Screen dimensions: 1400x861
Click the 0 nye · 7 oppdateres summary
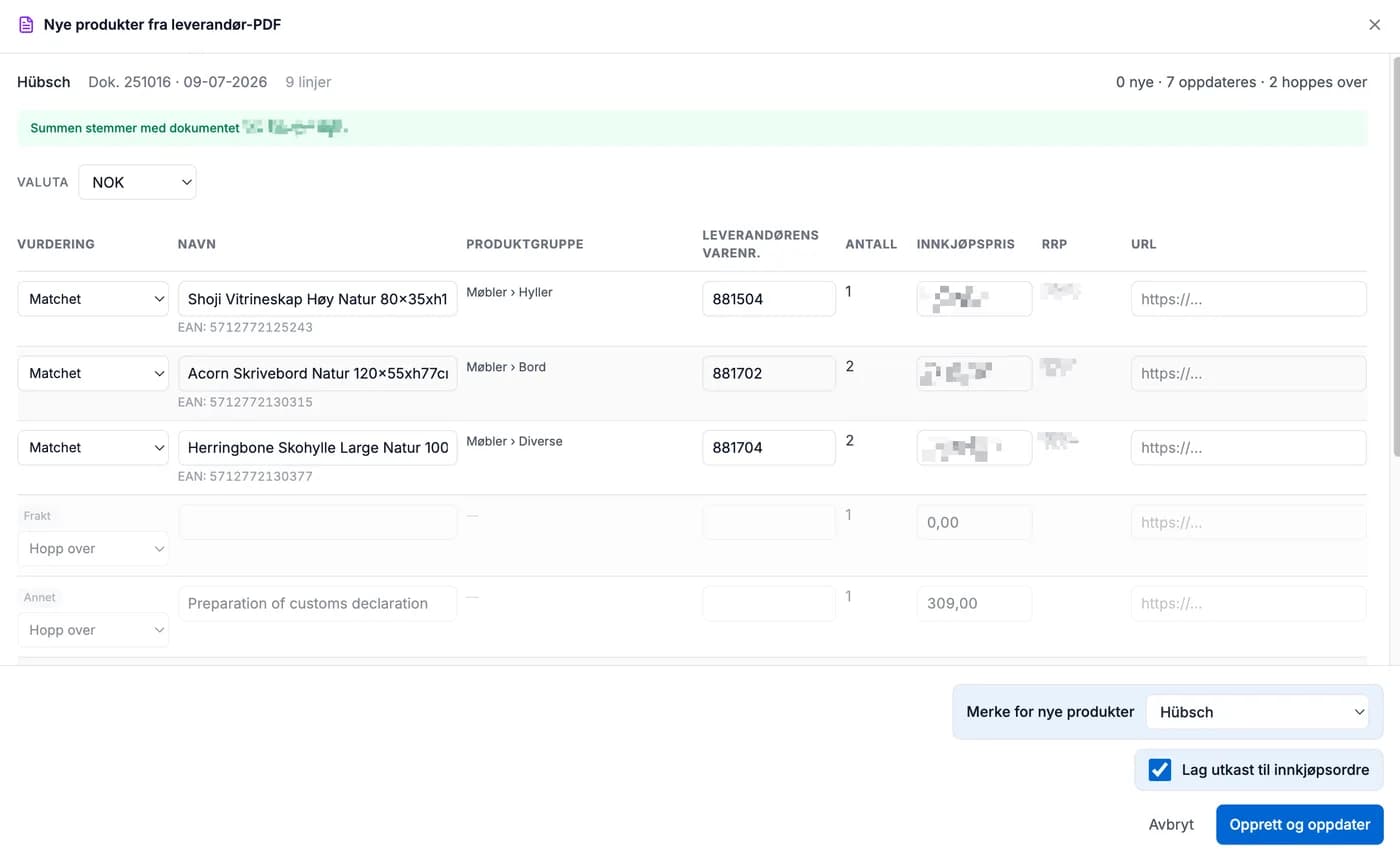tap(1241, 82)
